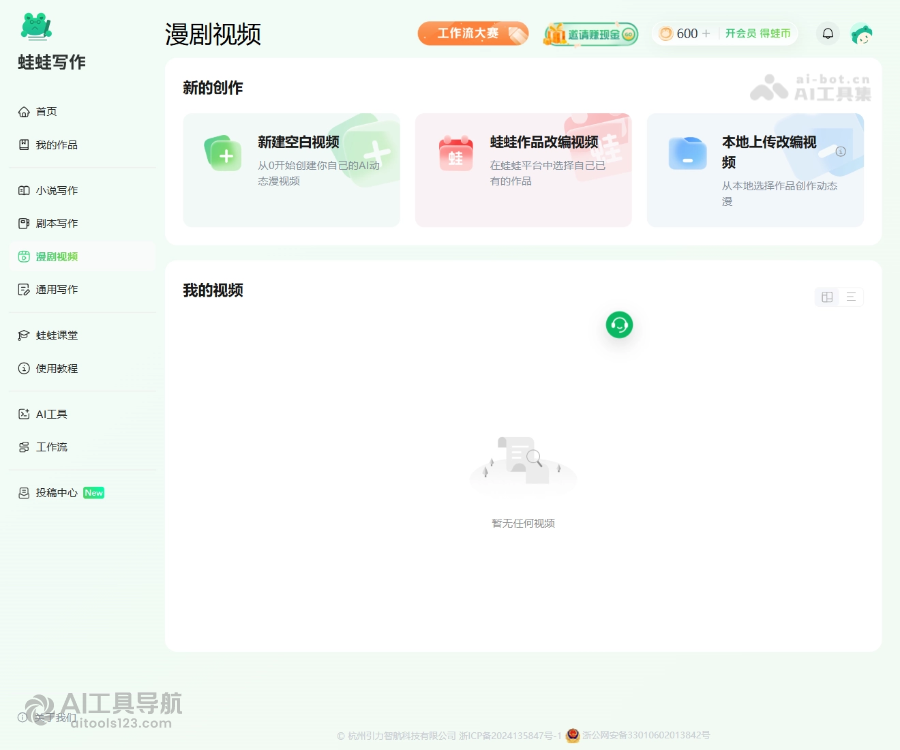Screen dimensions: 900x750
Task: Click the 600 frog coin balance
Action: pyautogui.click(x=687, y=33)
